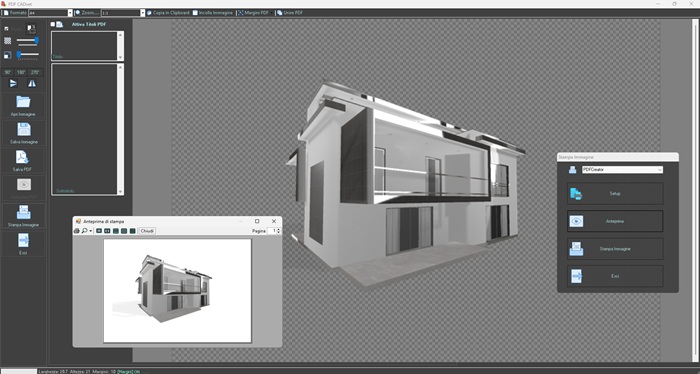Click Chiudi button in print preview
Image resolution: width=700 pixels, height=374 pixels.
(147, 231)
